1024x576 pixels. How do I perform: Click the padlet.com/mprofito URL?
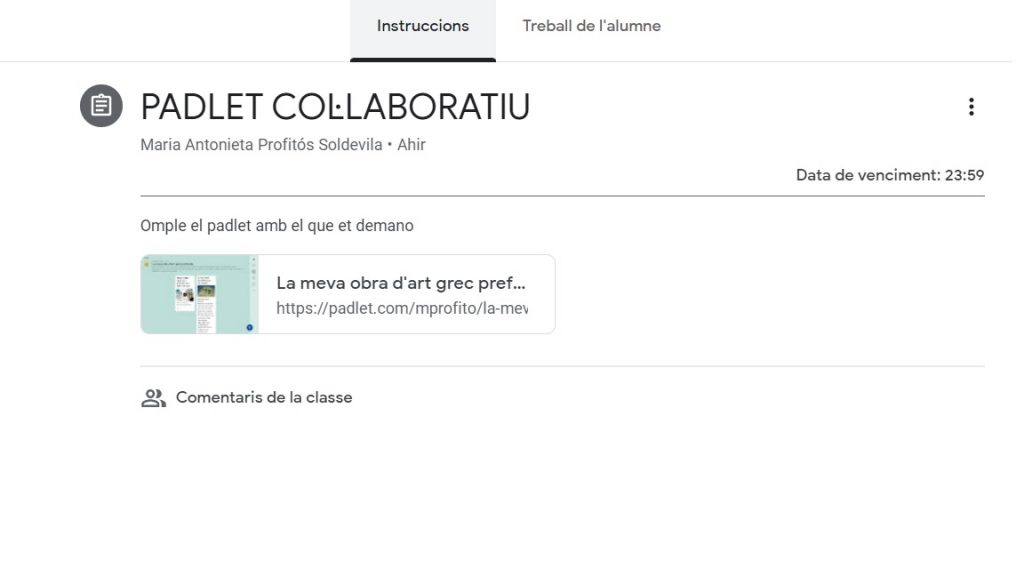pos(401,308)
